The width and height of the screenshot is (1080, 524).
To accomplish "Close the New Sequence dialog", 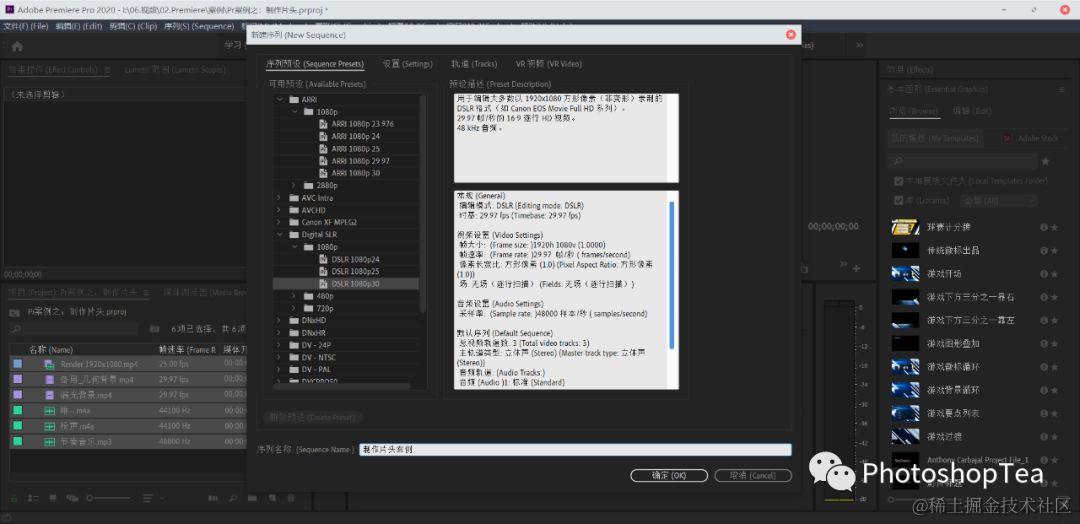I will coord(791,34).
